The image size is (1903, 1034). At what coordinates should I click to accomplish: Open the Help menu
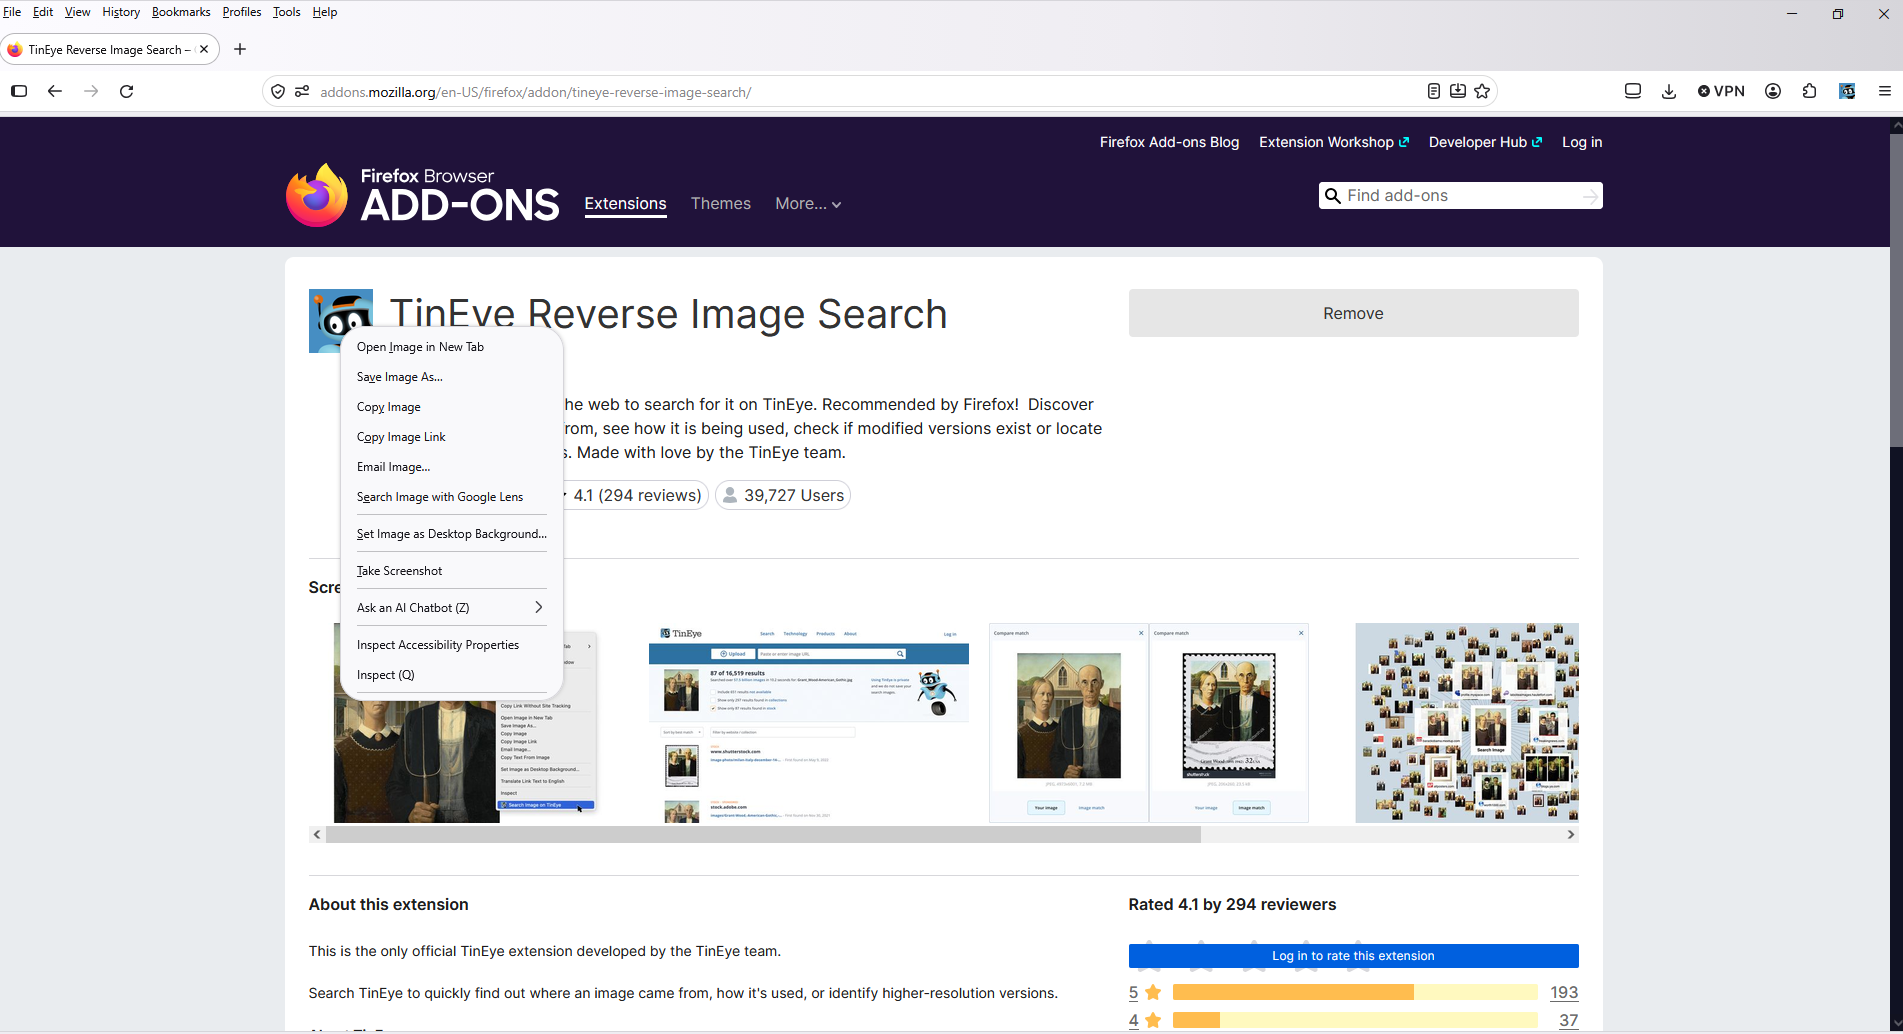coord(325,12)
